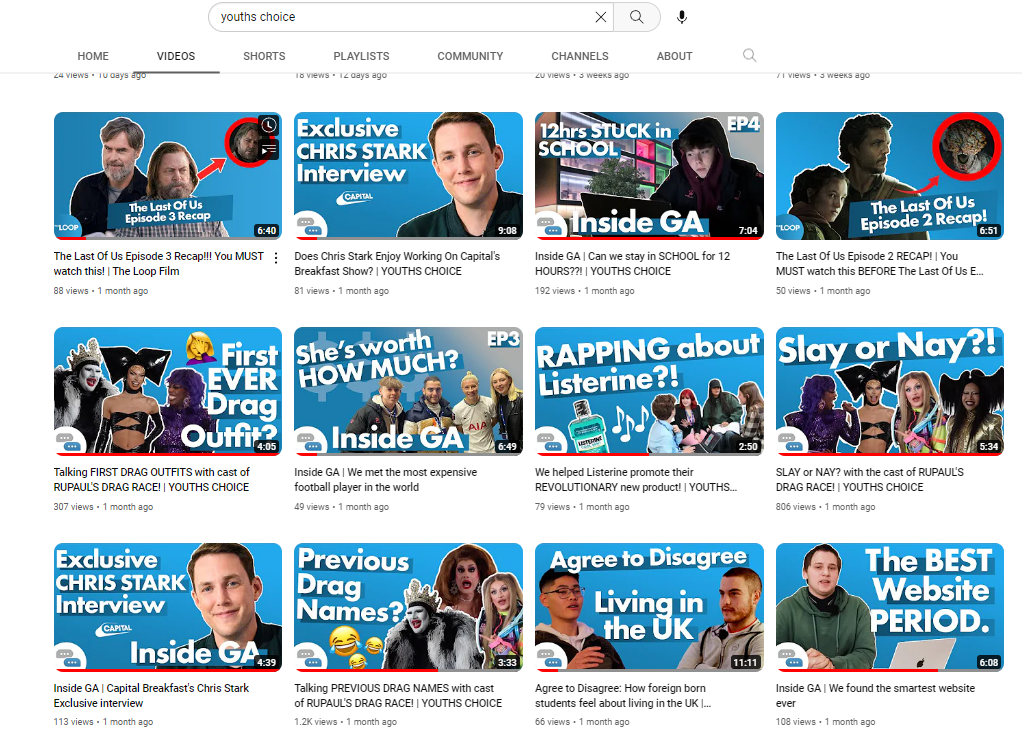Open the CHANNELS tab
The image size is (1022, 735).
[579, 56]
